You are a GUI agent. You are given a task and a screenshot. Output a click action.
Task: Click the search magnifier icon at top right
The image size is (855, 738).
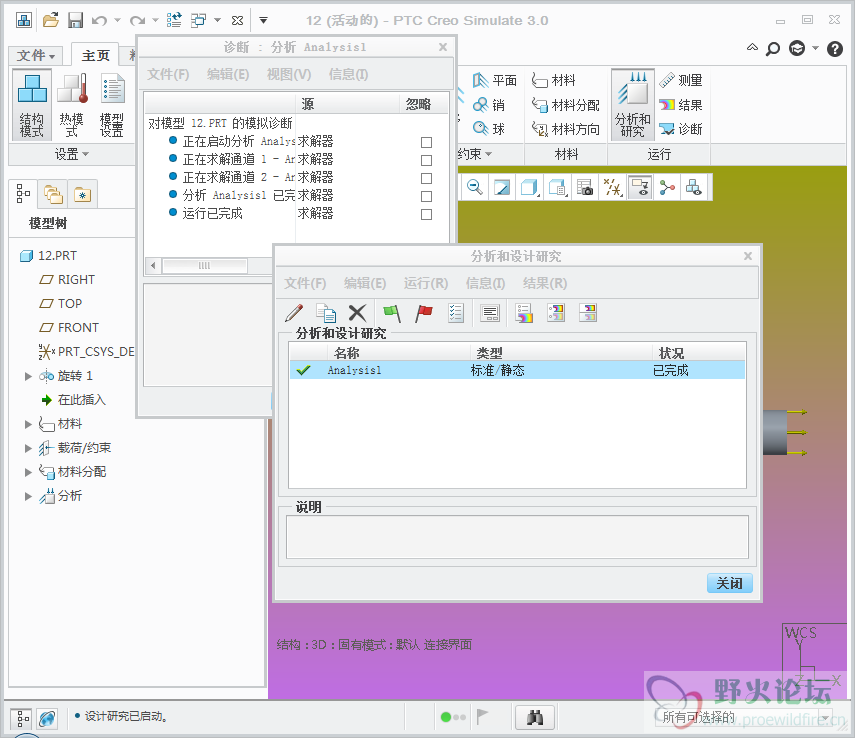(x=773, y=49)
